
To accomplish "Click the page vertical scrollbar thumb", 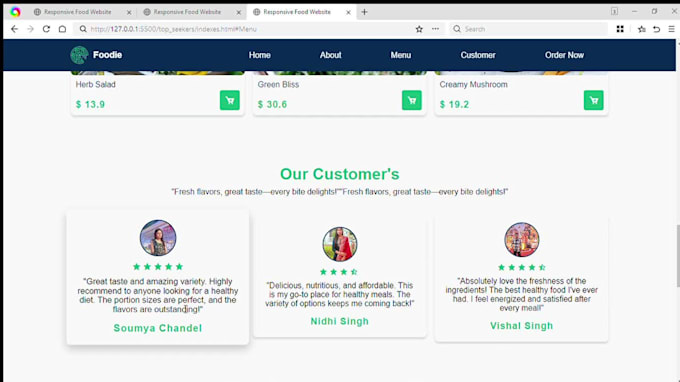I will tap(677, 256).
